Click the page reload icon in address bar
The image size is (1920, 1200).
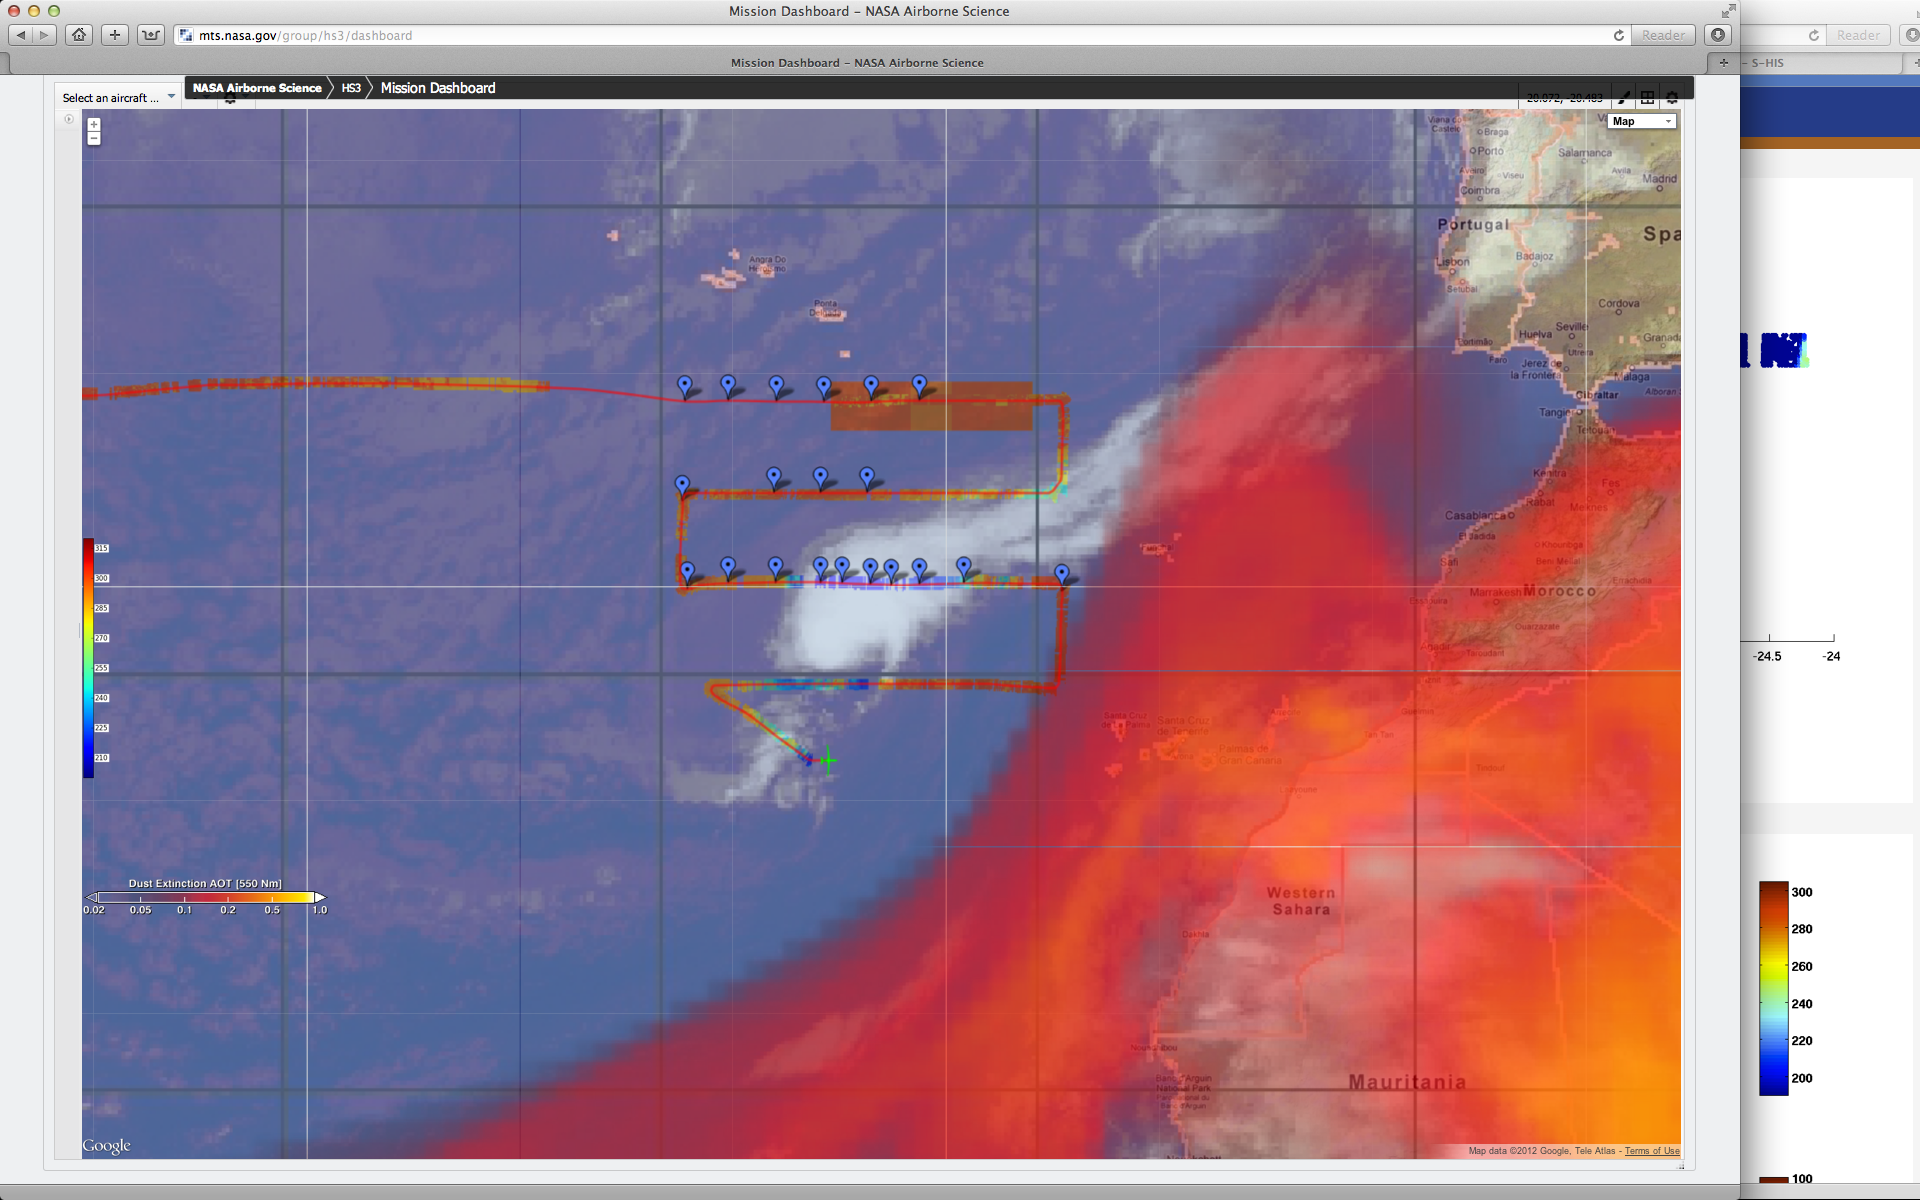click(1618, 35)
